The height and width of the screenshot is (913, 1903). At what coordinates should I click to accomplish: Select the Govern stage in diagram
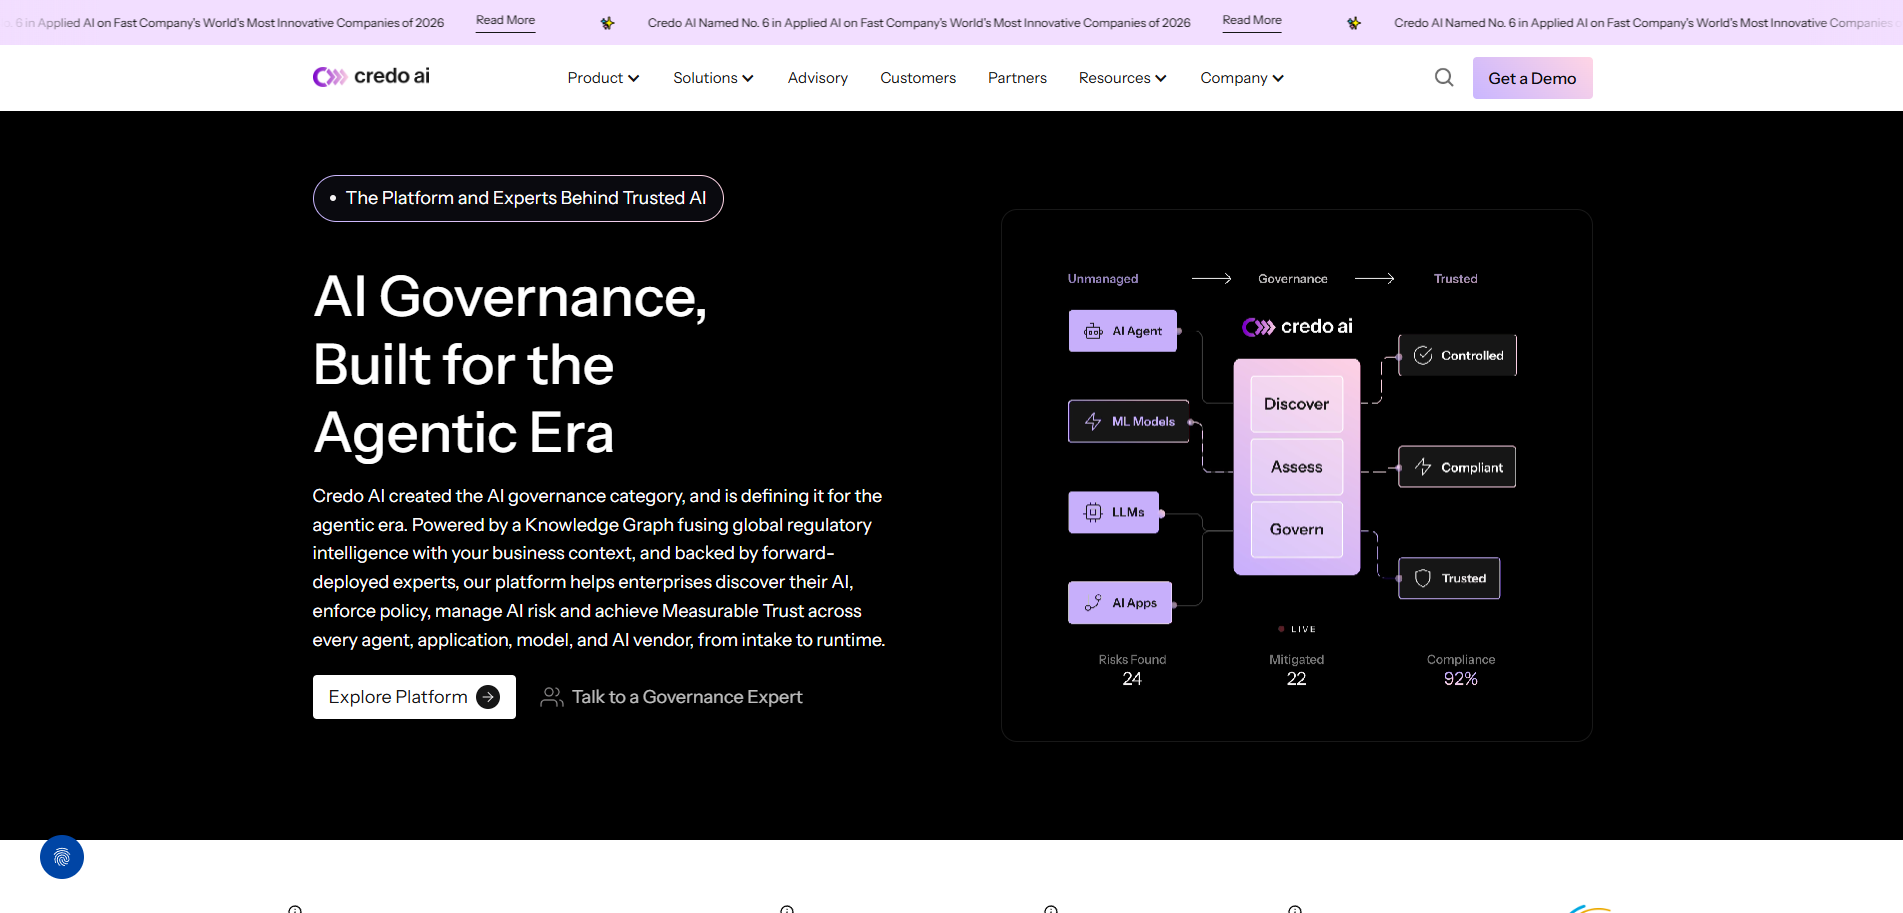(1297, 529)
